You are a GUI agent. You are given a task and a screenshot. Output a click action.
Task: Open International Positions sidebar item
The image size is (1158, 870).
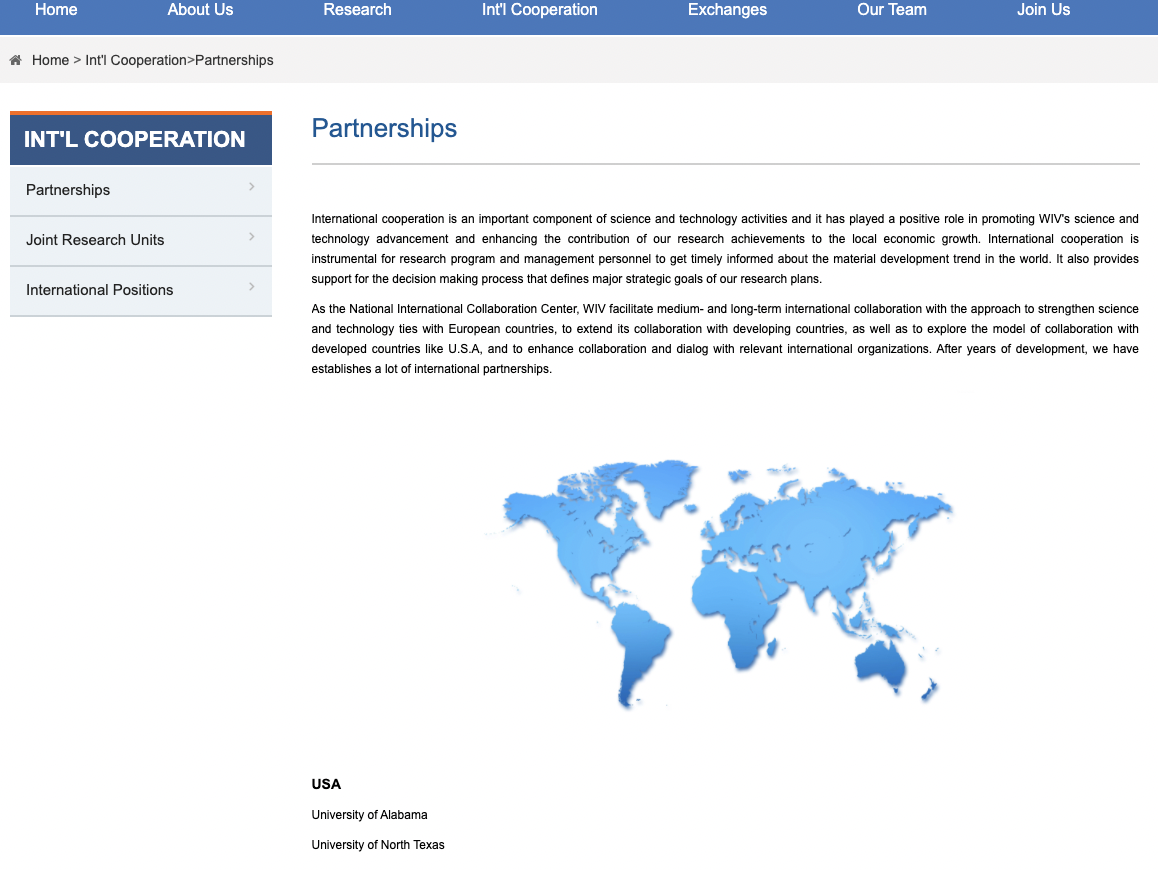100,290
